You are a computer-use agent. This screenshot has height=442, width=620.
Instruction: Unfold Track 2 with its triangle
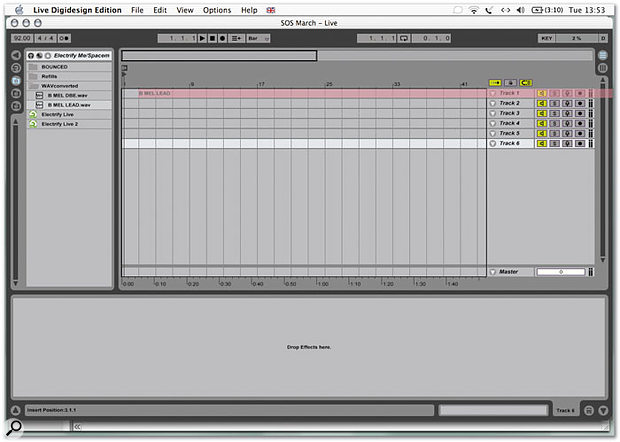pos(493,103)
